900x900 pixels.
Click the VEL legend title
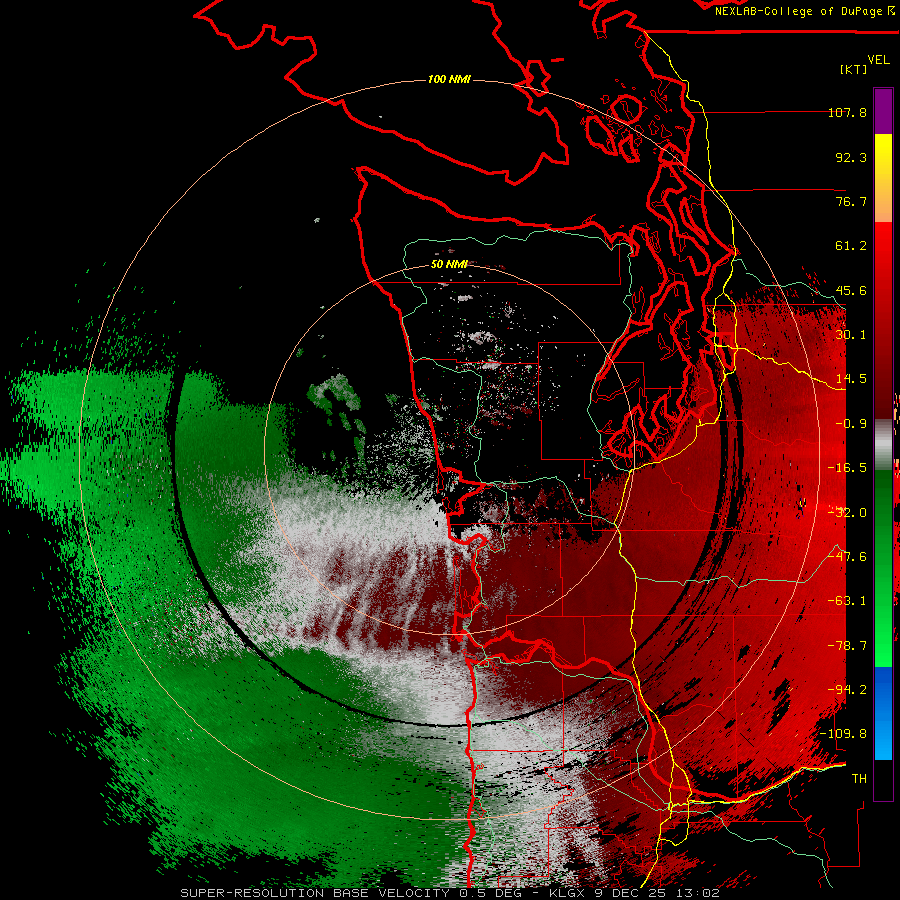878,60
